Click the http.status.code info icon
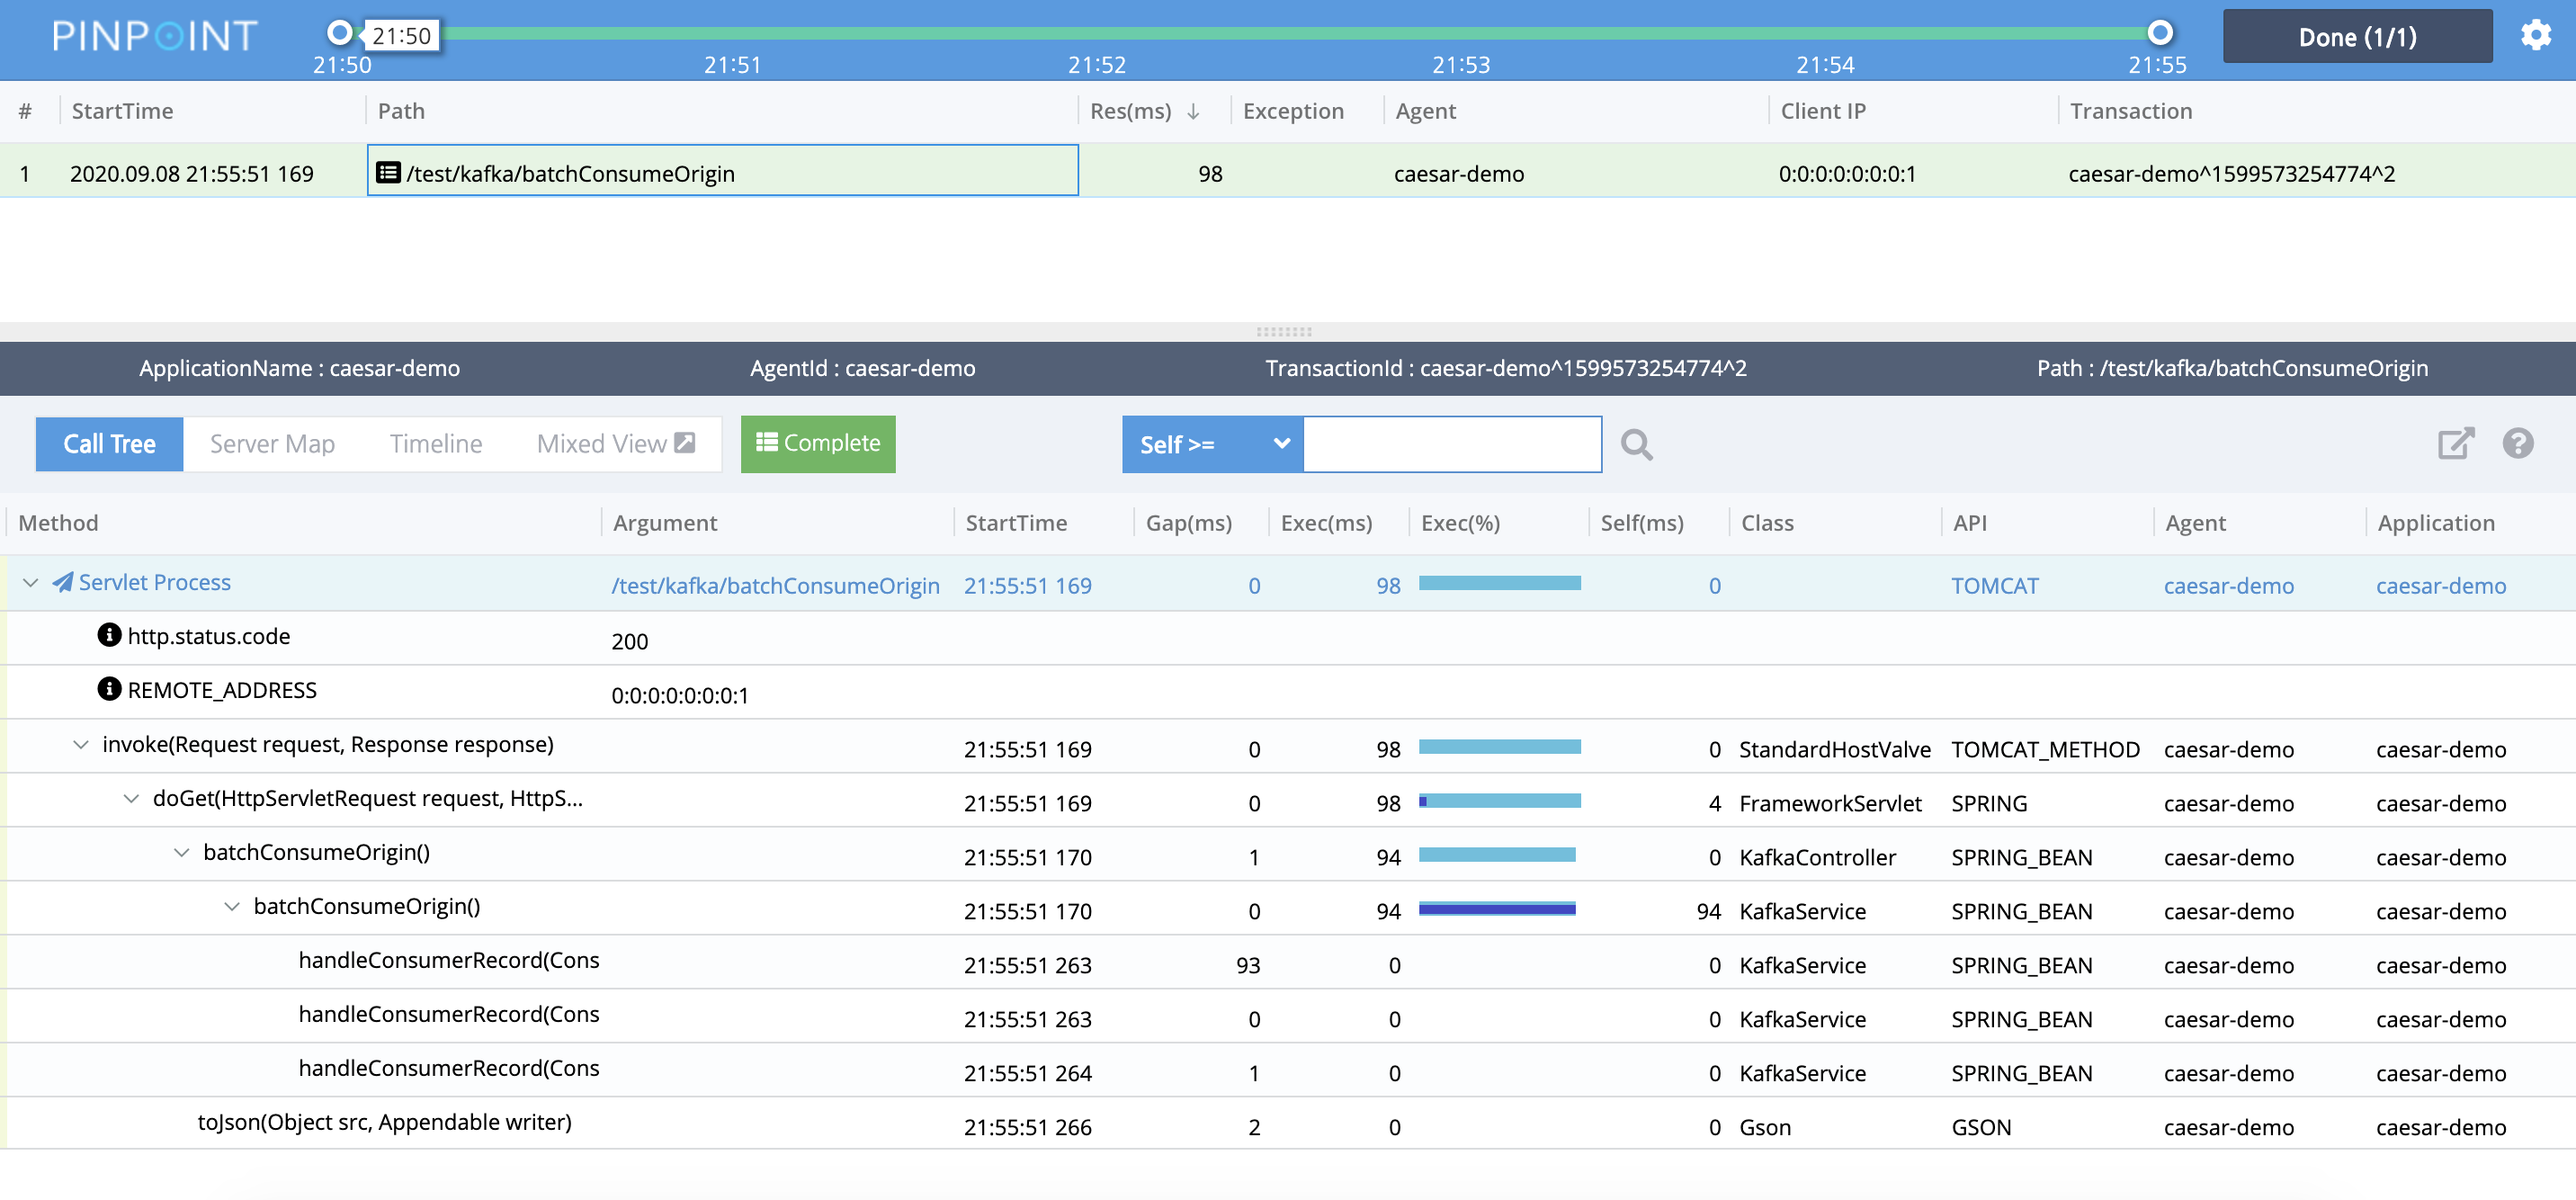The height and width of the screenshot is (1200, 2576). tap(109, 636)
